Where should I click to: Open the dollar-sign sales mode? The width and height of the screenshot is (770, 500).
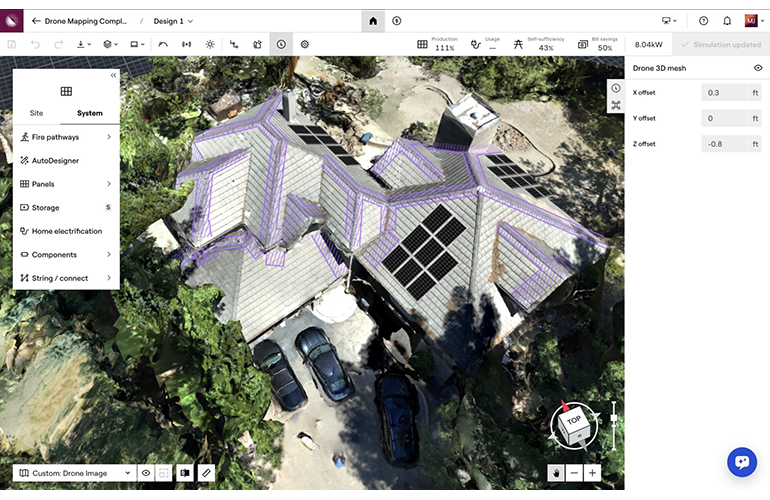(x=397, y=21)
